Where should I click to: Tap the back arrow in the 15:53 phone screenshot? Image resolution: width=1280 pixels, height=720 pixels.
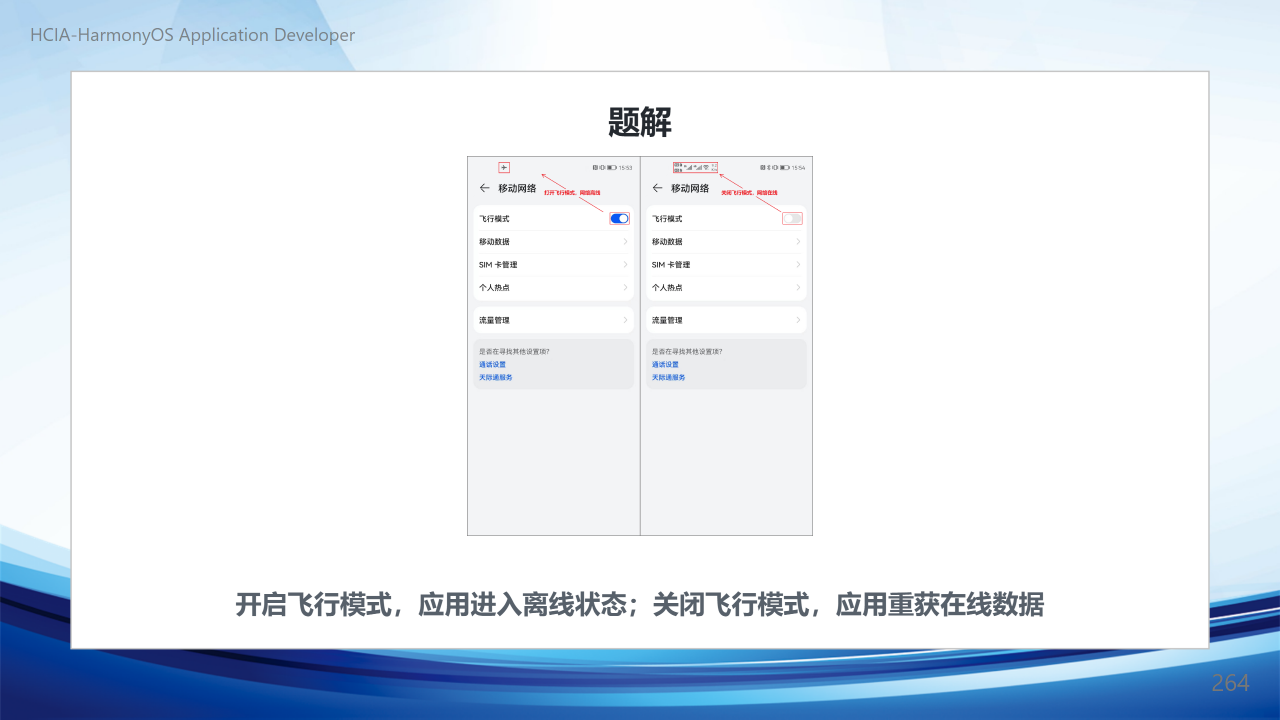coord(485,188)
